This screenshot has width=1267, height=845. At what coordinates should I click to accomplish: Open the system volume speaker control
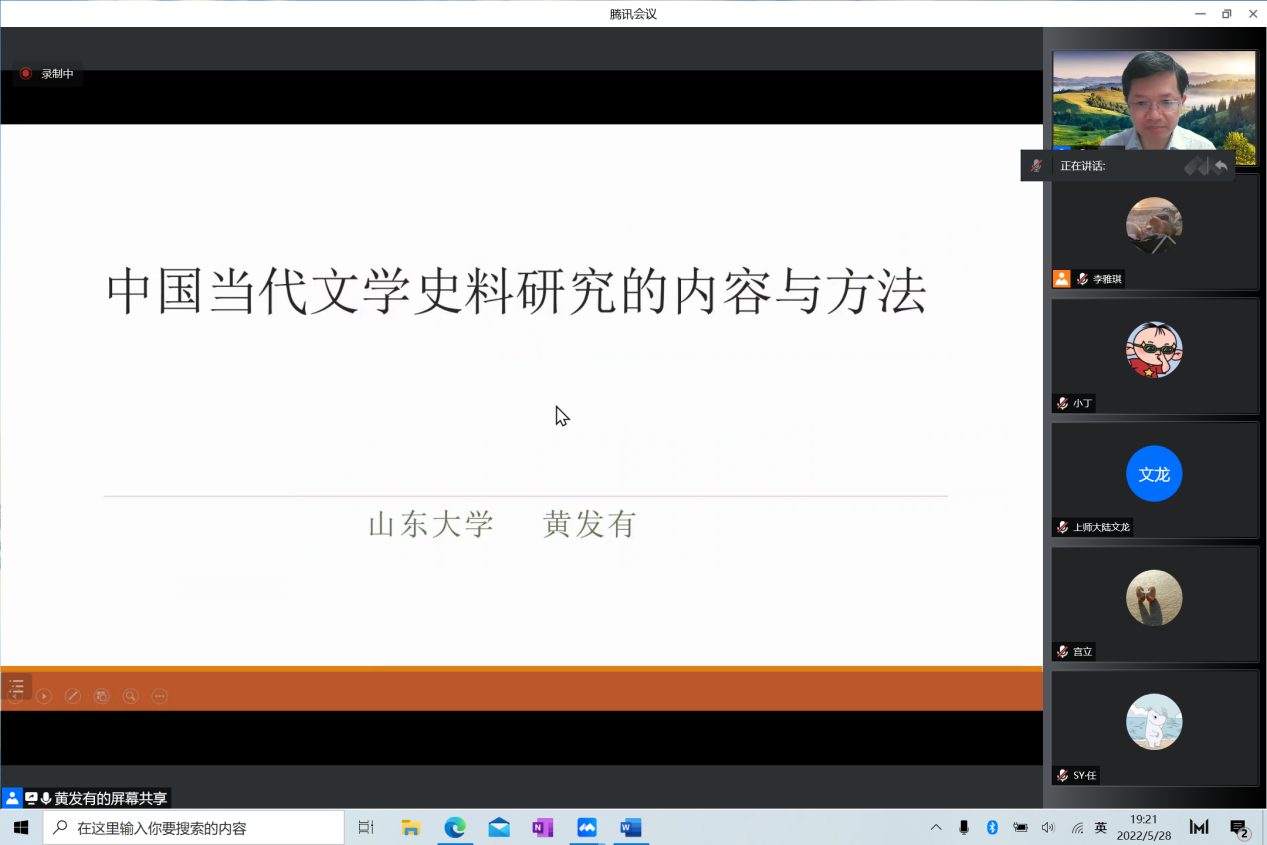[x=1048, y=828]
